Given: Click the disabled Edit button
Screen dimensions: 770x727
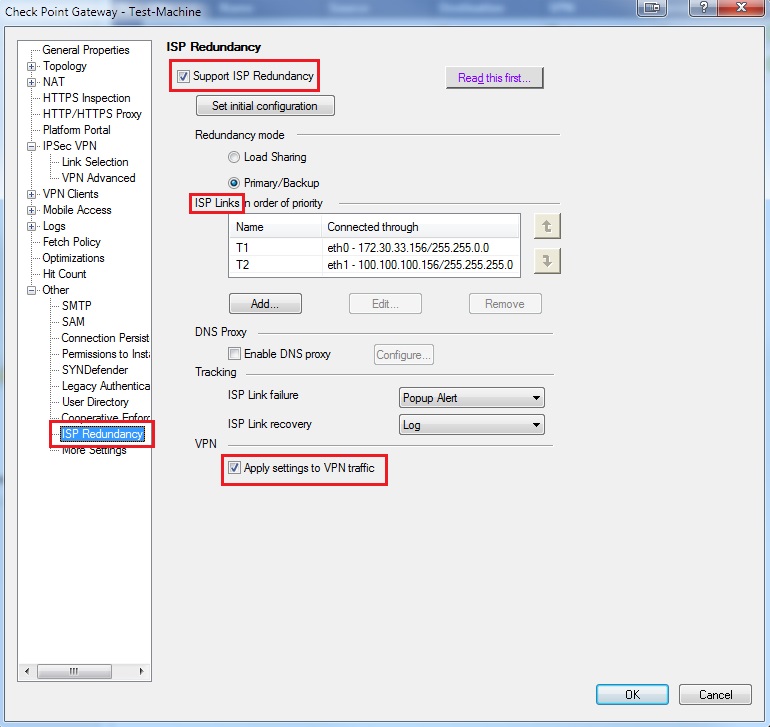Looking at the screenshot, I should (385, 304).
